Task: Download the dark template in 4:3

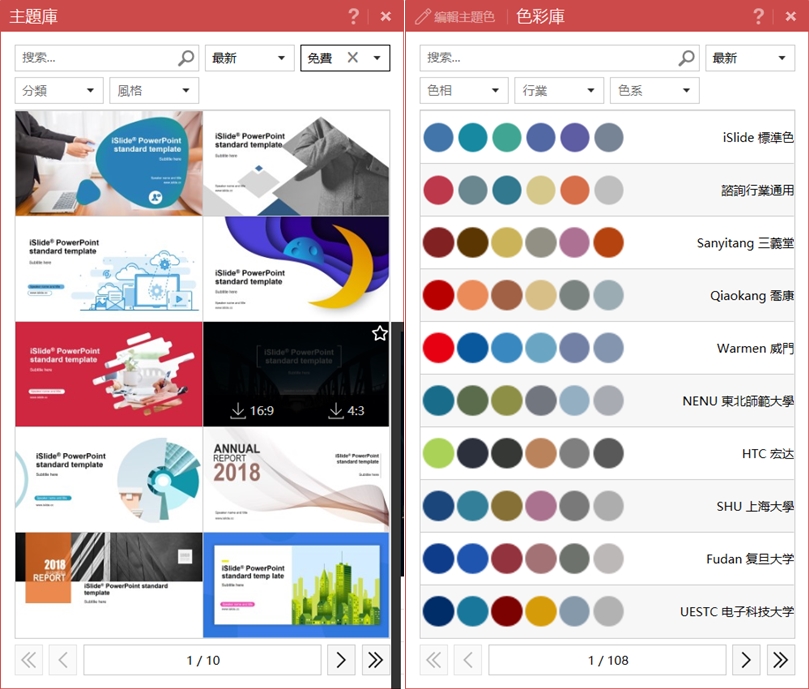Action: pyautogui.click(x=346, y=411)
